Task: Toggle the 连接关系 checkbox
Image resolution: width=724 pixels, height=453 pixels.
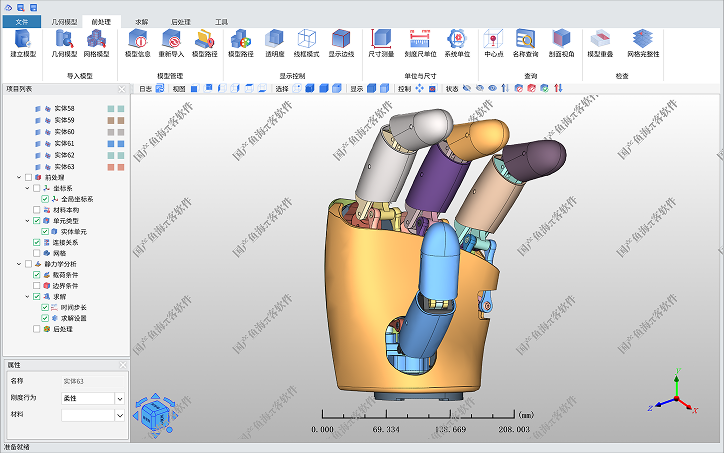Action: 37,242
